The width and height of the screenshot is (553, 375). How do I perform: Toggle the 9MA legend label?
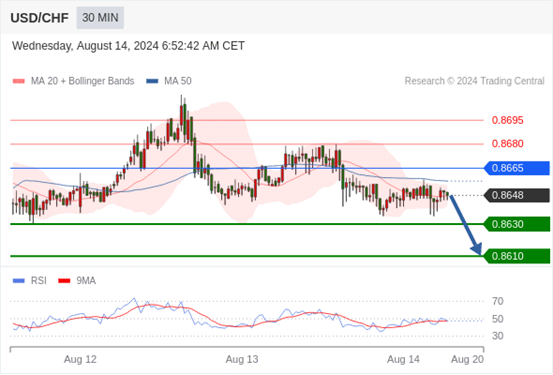pyautogui.click(x=86, y=281)
